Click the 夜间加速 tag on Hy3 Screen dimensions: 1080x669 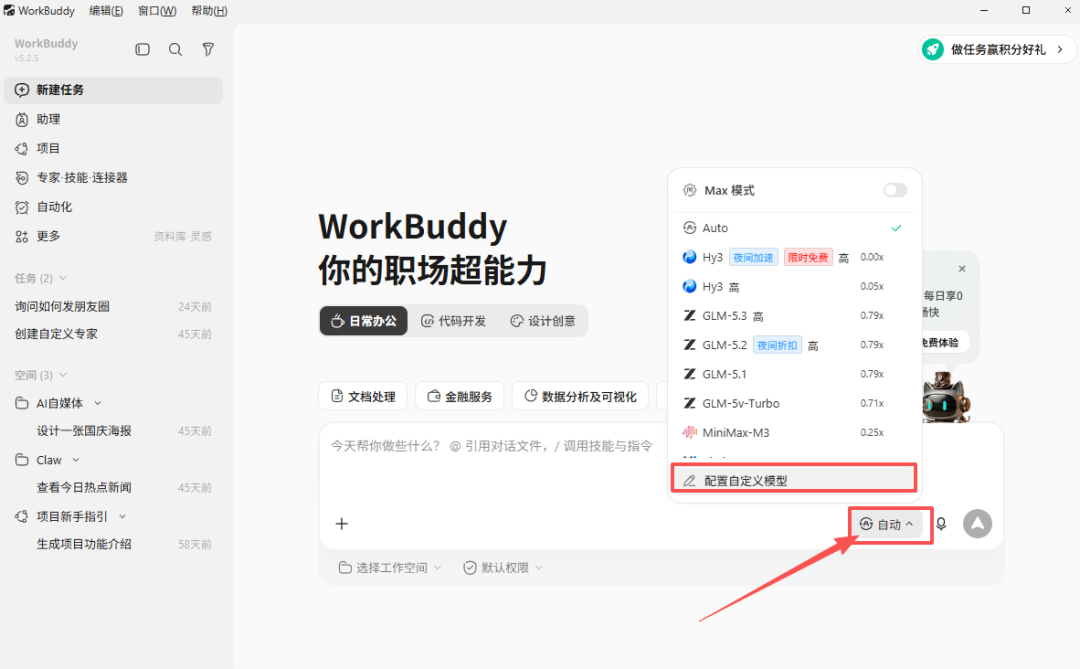(x=753, y=257)
